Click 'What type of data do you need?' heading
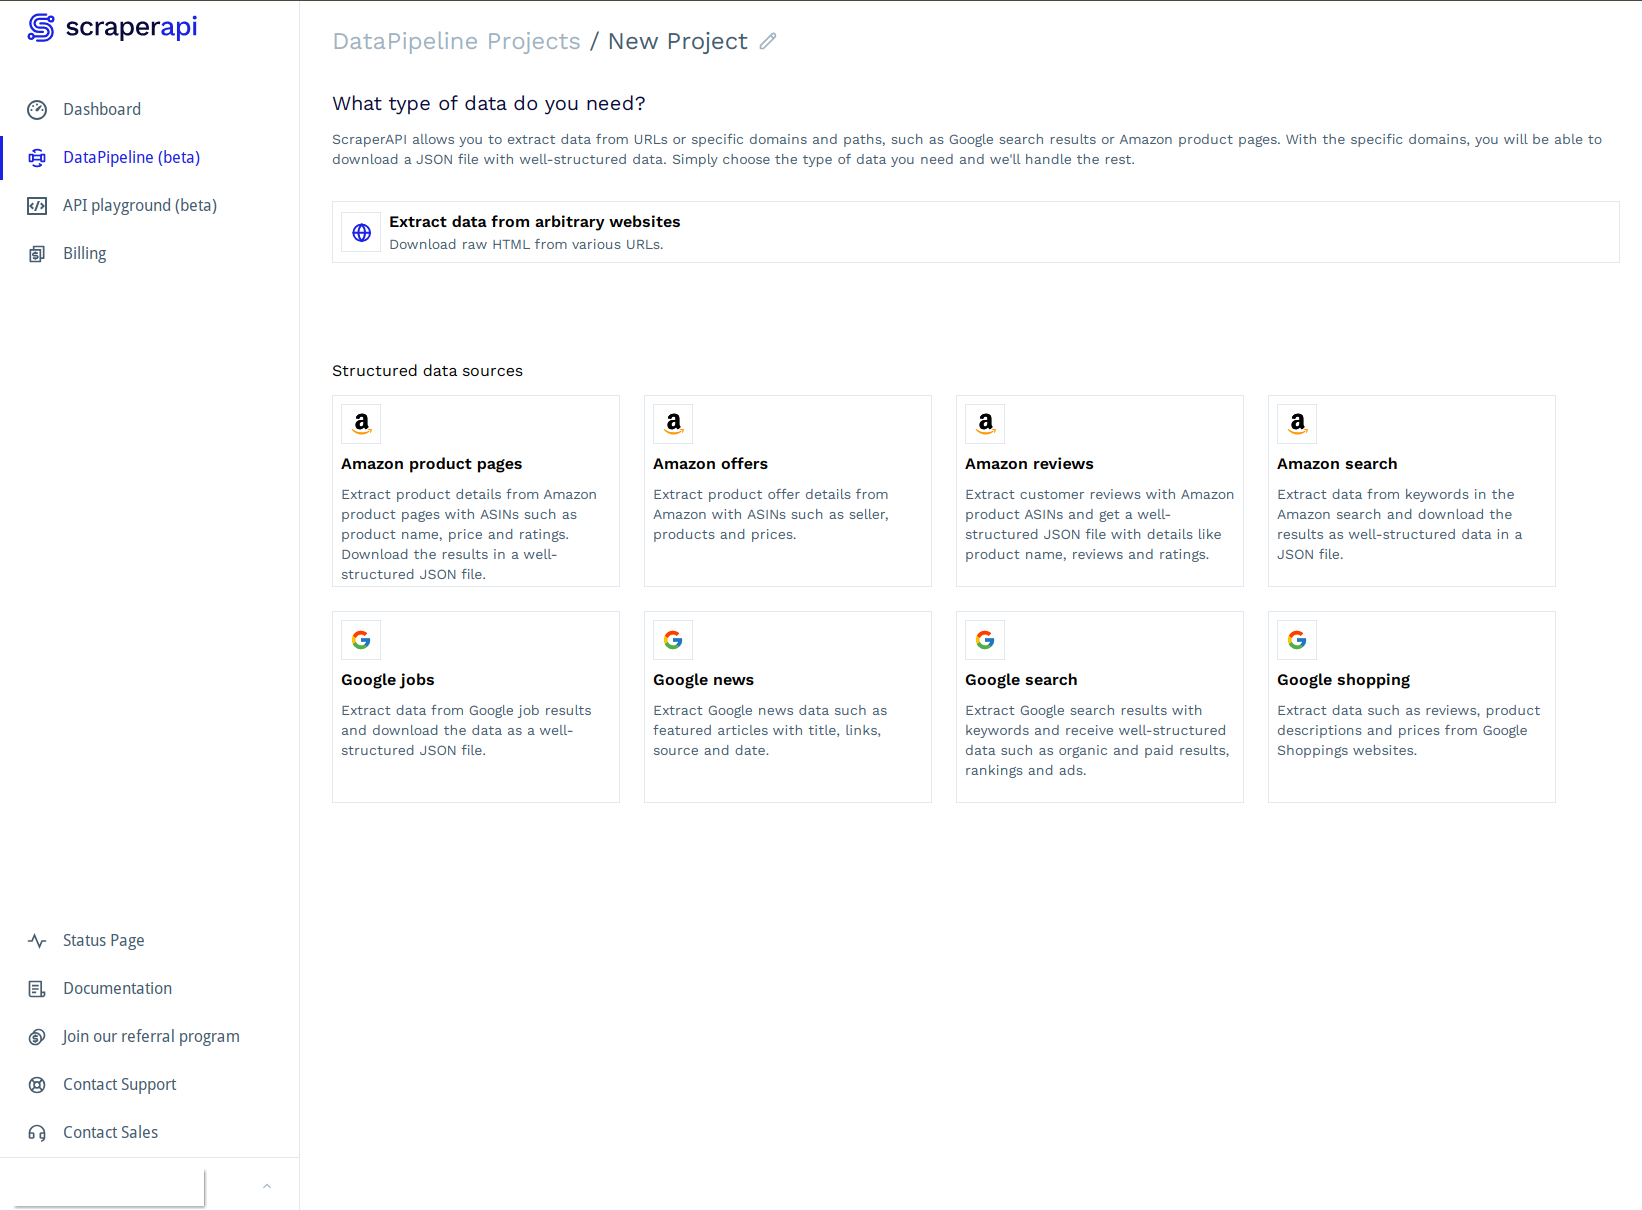The height and width of the screenshot is (1210, 1642). [x=489, y=104]
